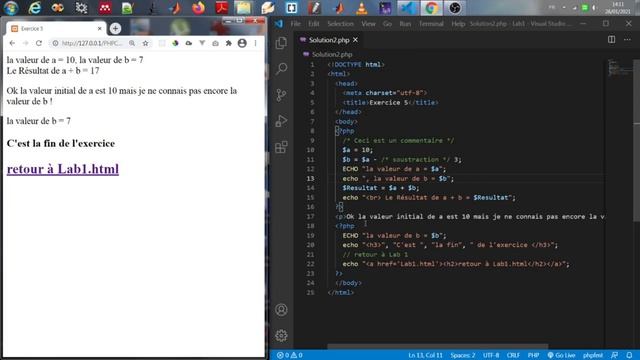Image resolution: width=640 pixels, height=360 pixels.
Task: Open the File menu in VS Code
Action: (296, 24)
